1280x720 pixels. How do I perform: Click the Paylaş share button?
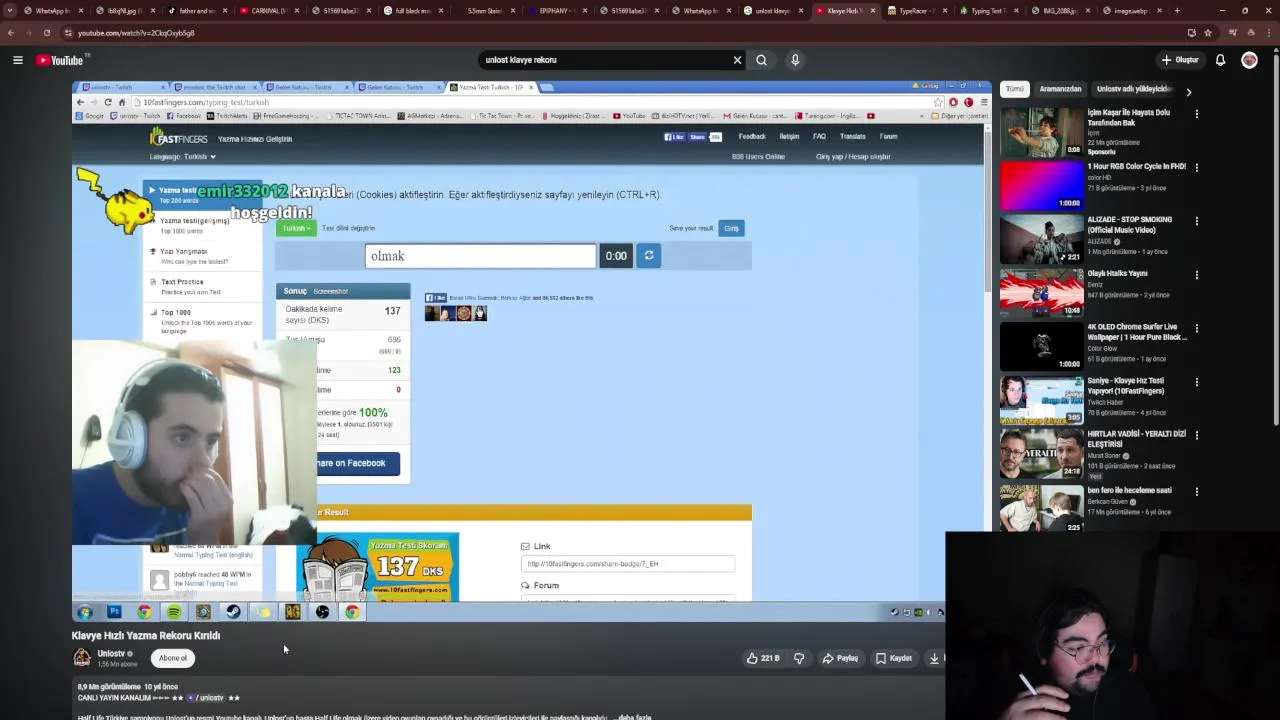pos(840,658)
